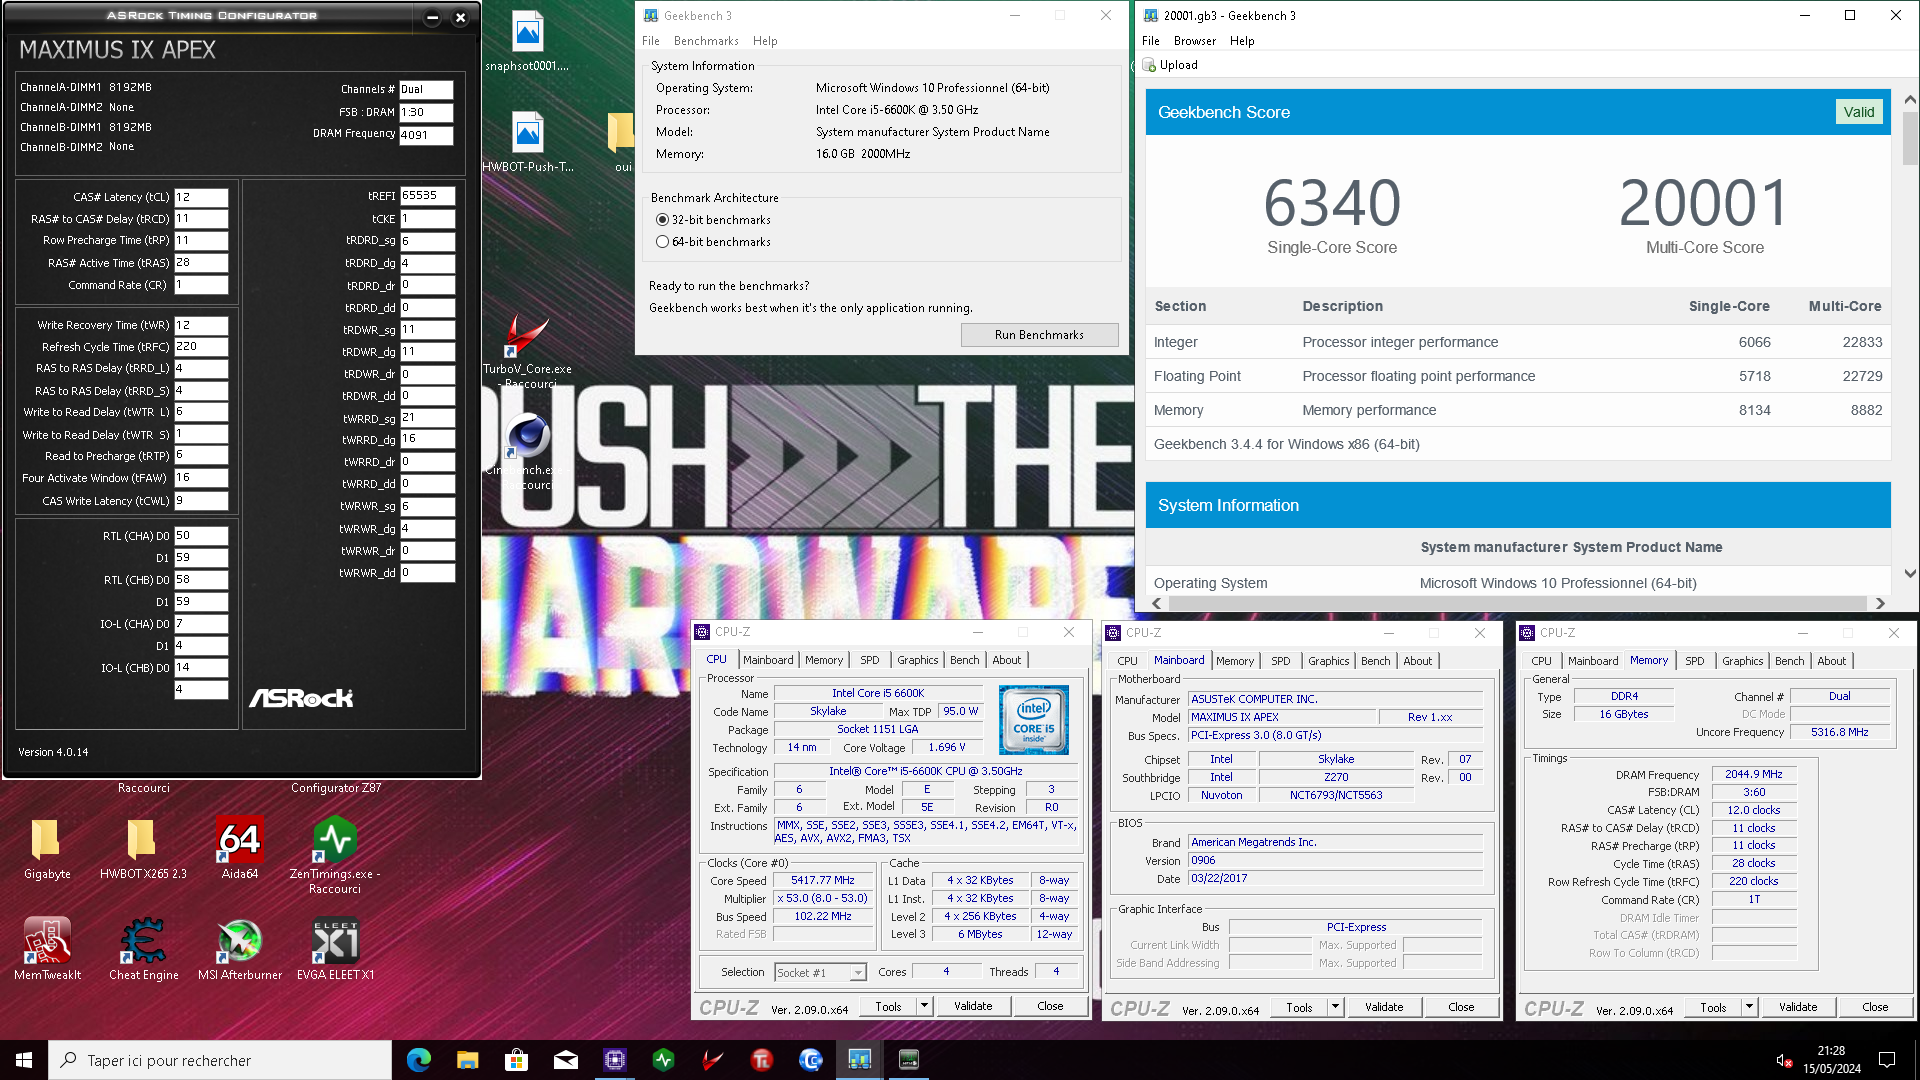Select 32-bit benchmarks radio option

pos(662,220)
